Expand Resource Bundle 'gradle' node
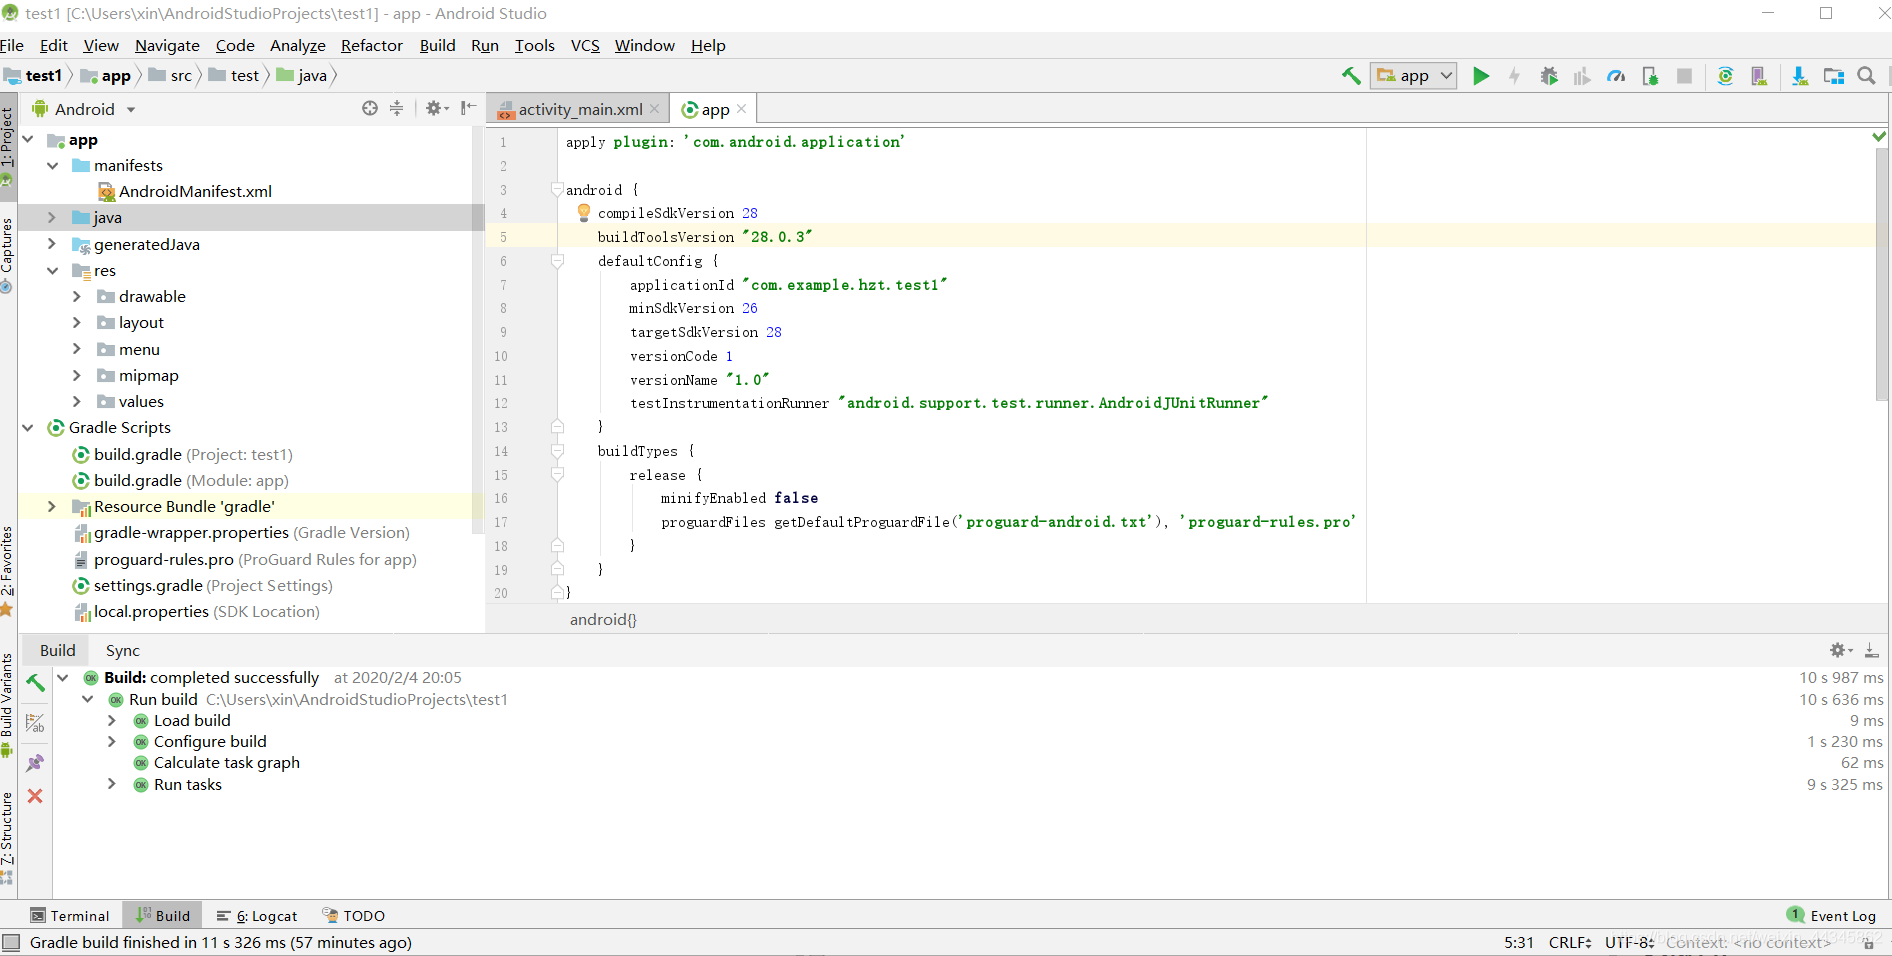 tap(52, 506)
